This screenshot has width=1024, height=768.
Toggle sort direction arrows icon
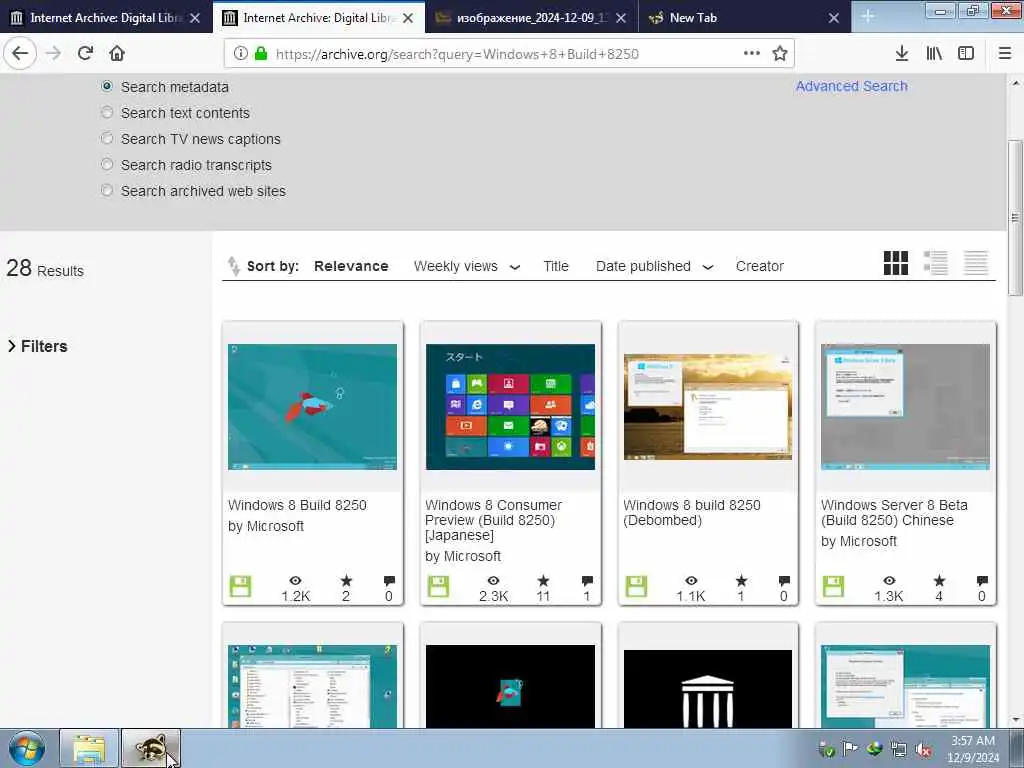click(233, 266)
